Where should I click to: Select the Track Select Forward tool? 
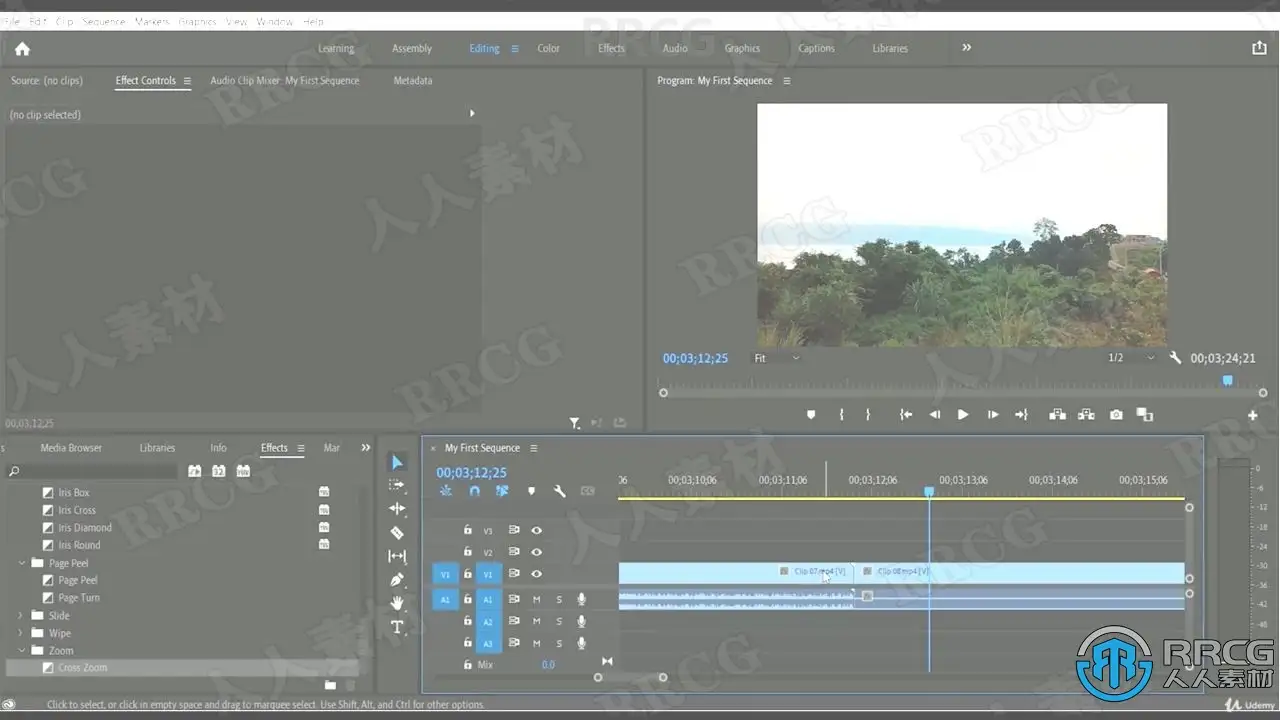tap(397, 485)
